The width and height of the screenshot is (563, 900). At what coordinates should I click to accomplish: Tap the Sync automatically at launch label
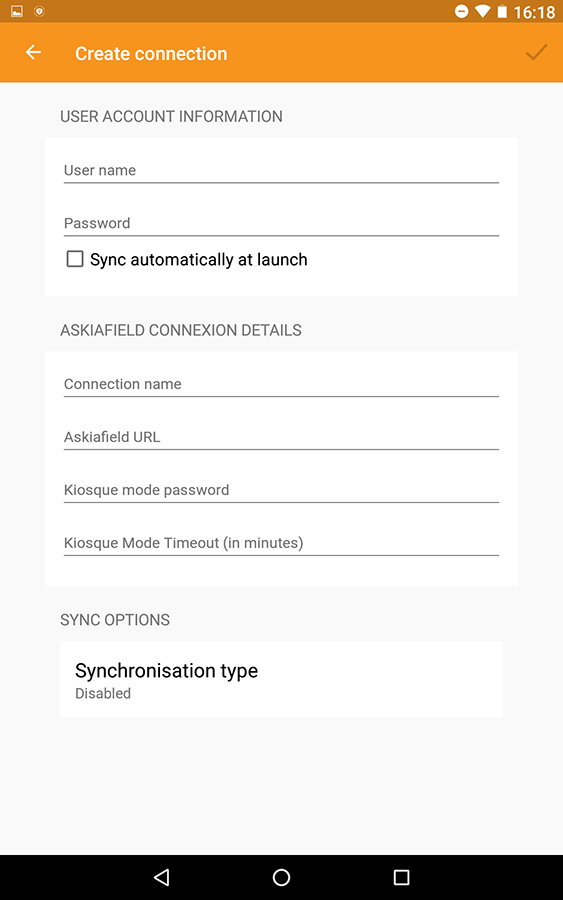(199, 259)
